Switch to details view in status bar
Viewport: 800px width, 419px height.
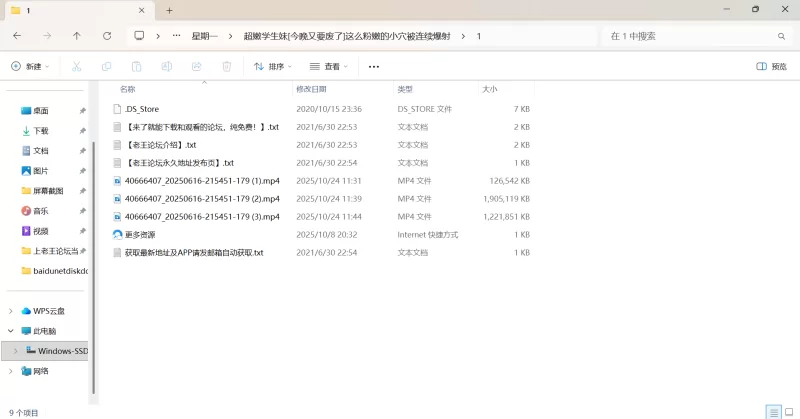(x=772, y=412)
